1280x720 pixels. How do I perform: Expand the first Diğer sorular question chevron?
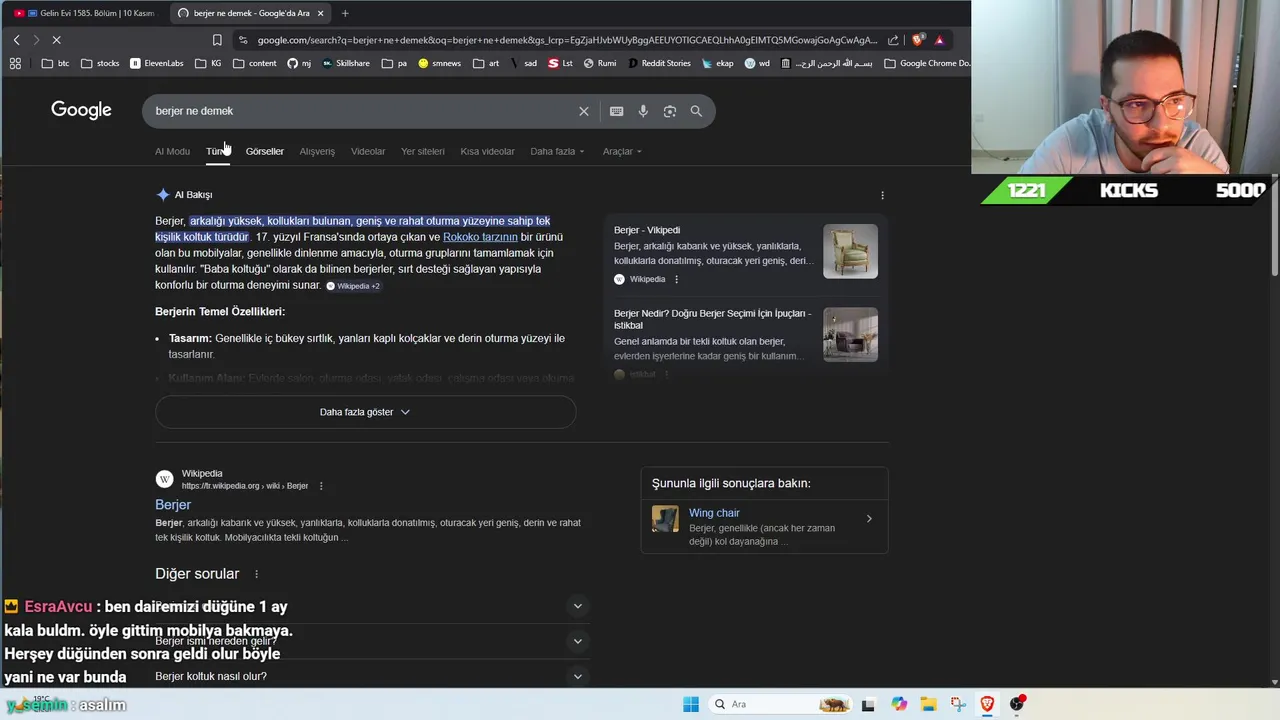577,606
